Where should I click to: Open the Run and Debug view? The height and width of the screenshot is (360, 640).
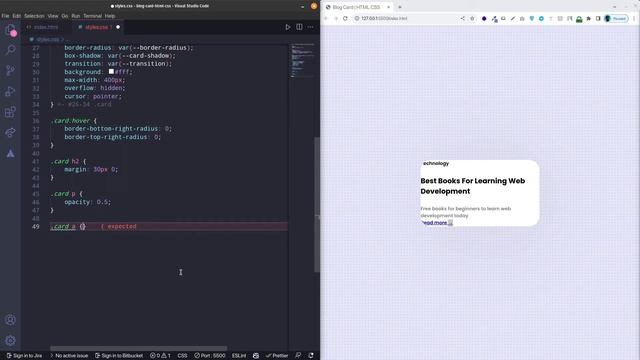click(x=11, y=91)
